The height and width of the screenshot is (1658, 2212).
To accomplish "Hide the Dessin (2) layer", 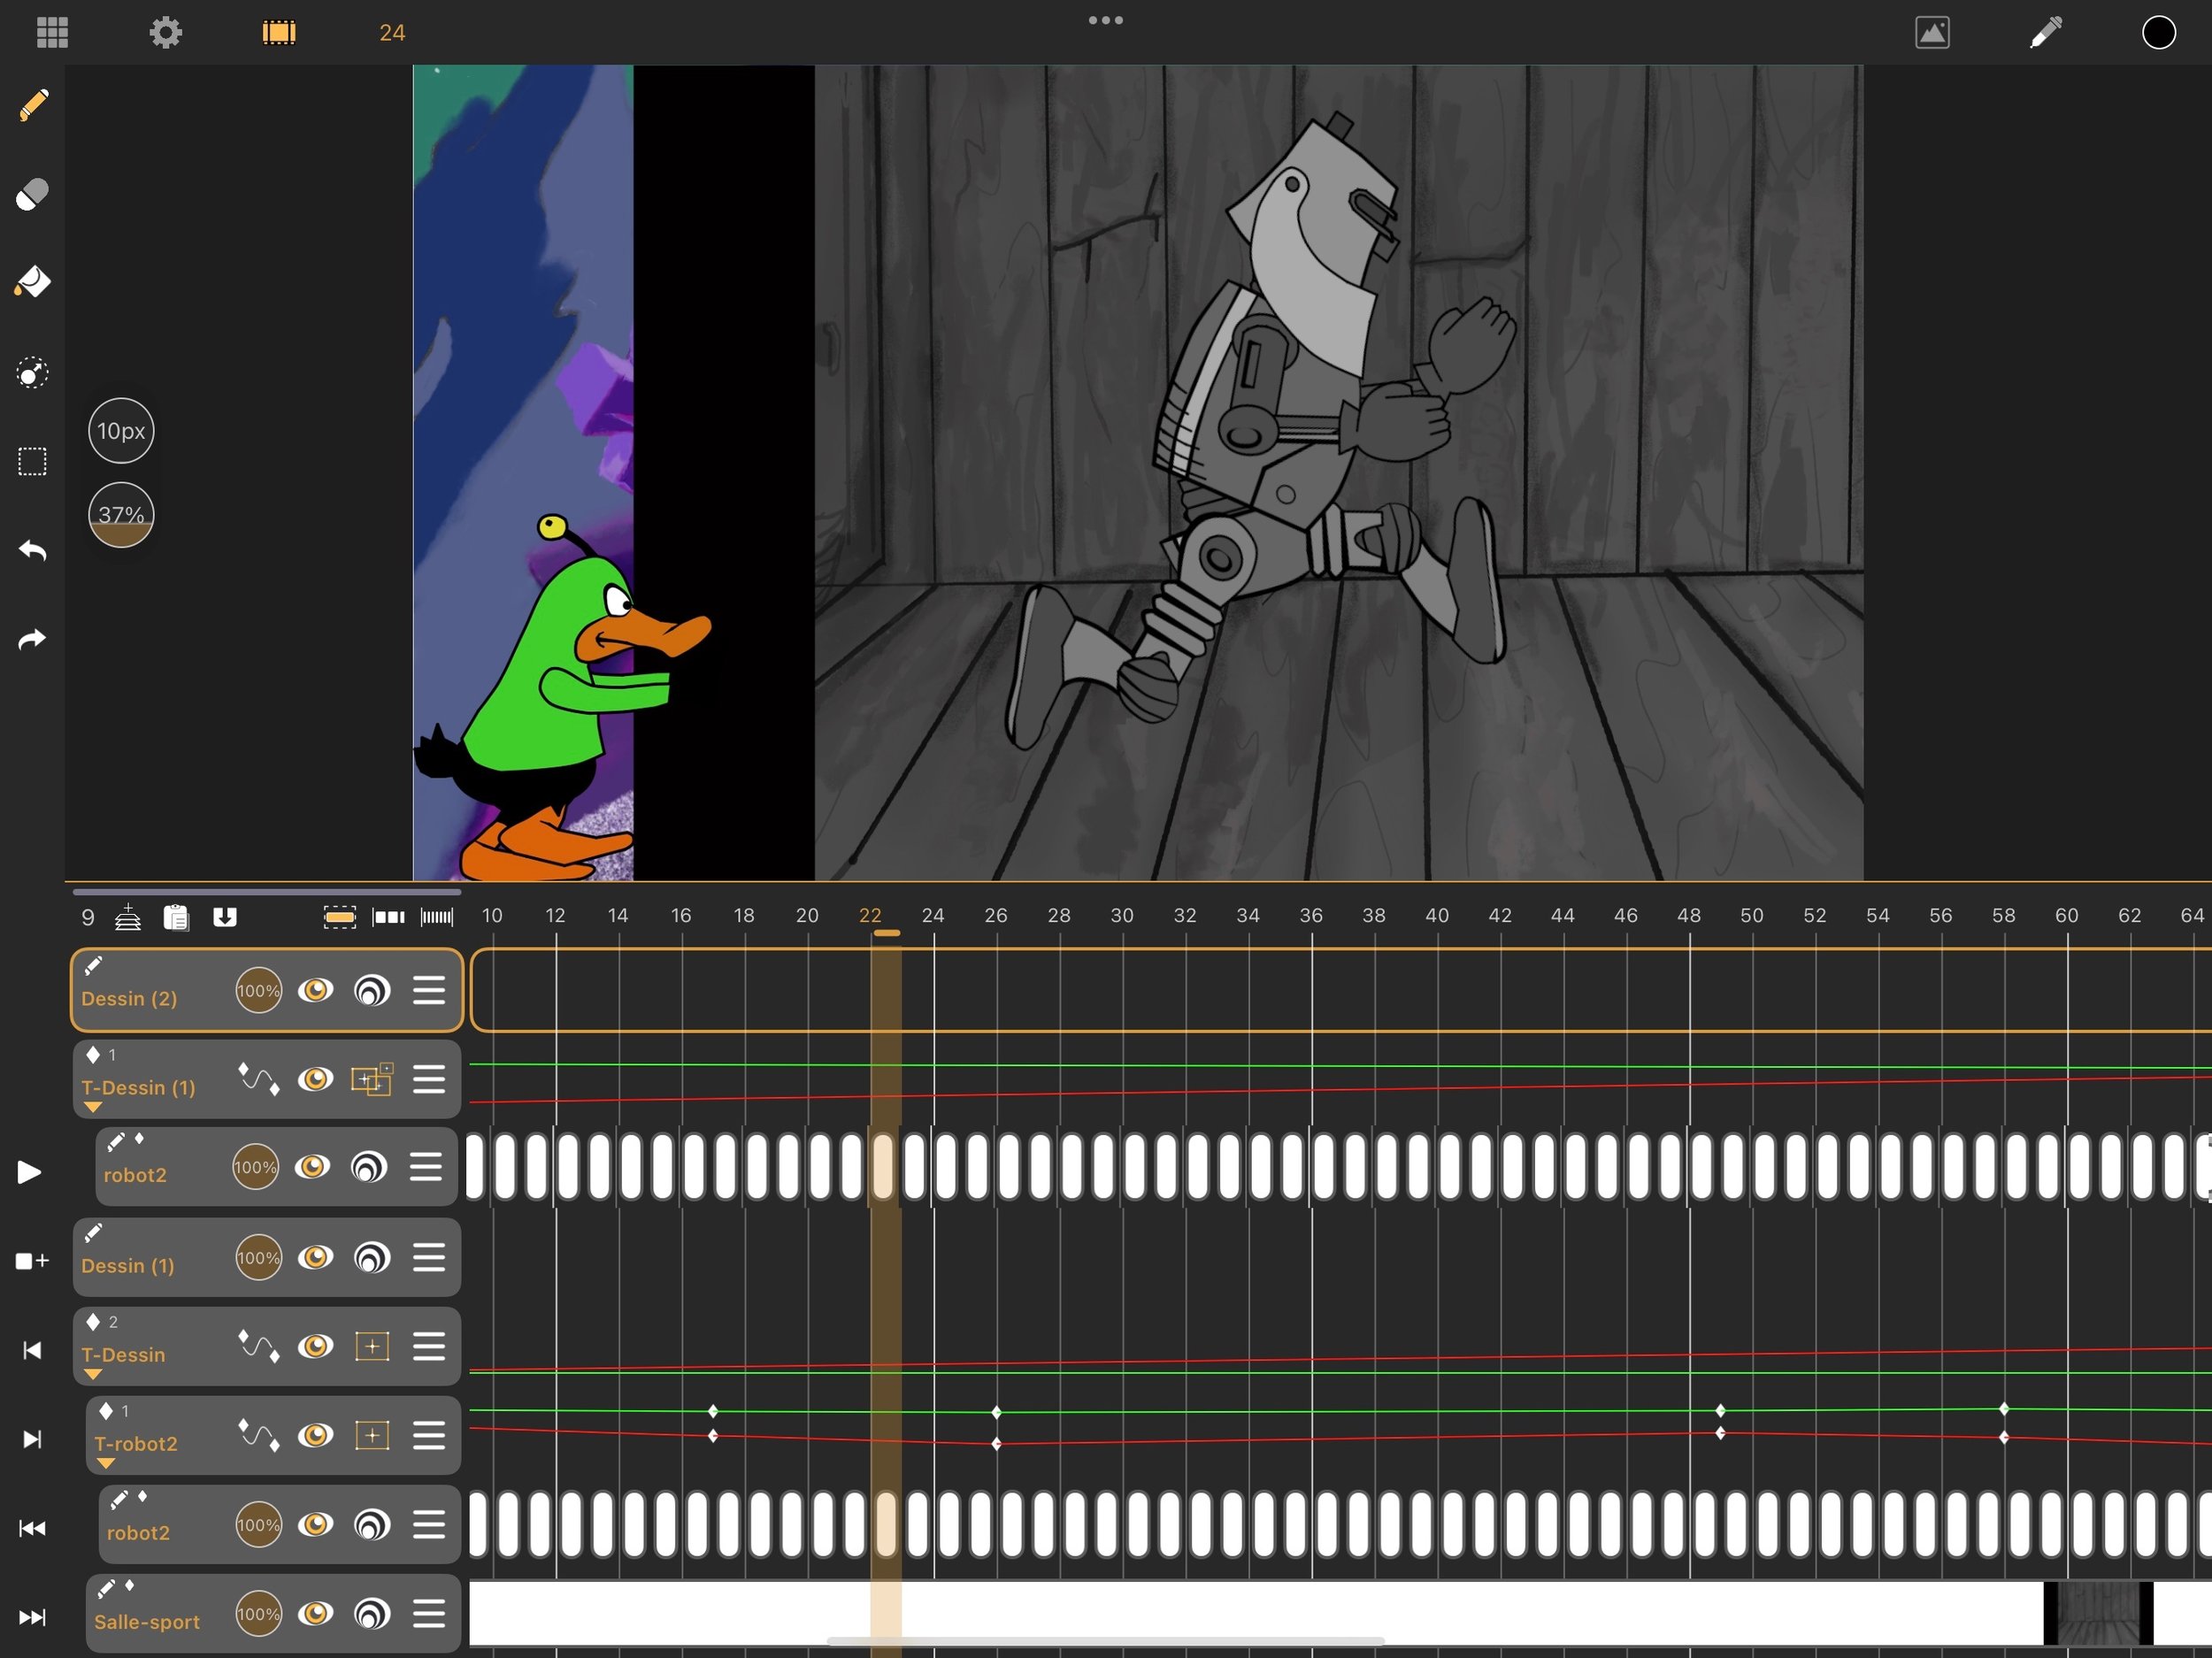I will click(316, 991).
